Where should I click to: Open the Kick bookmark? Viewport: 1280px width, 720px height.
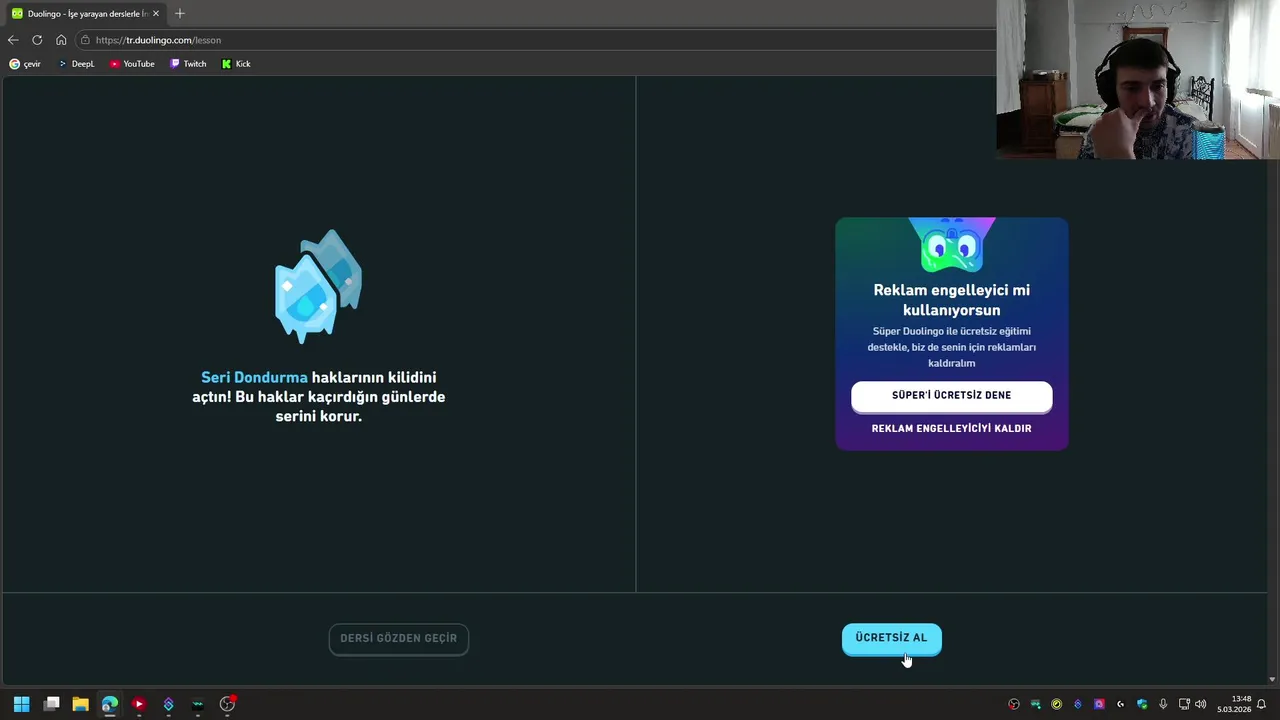coord(236,64)
